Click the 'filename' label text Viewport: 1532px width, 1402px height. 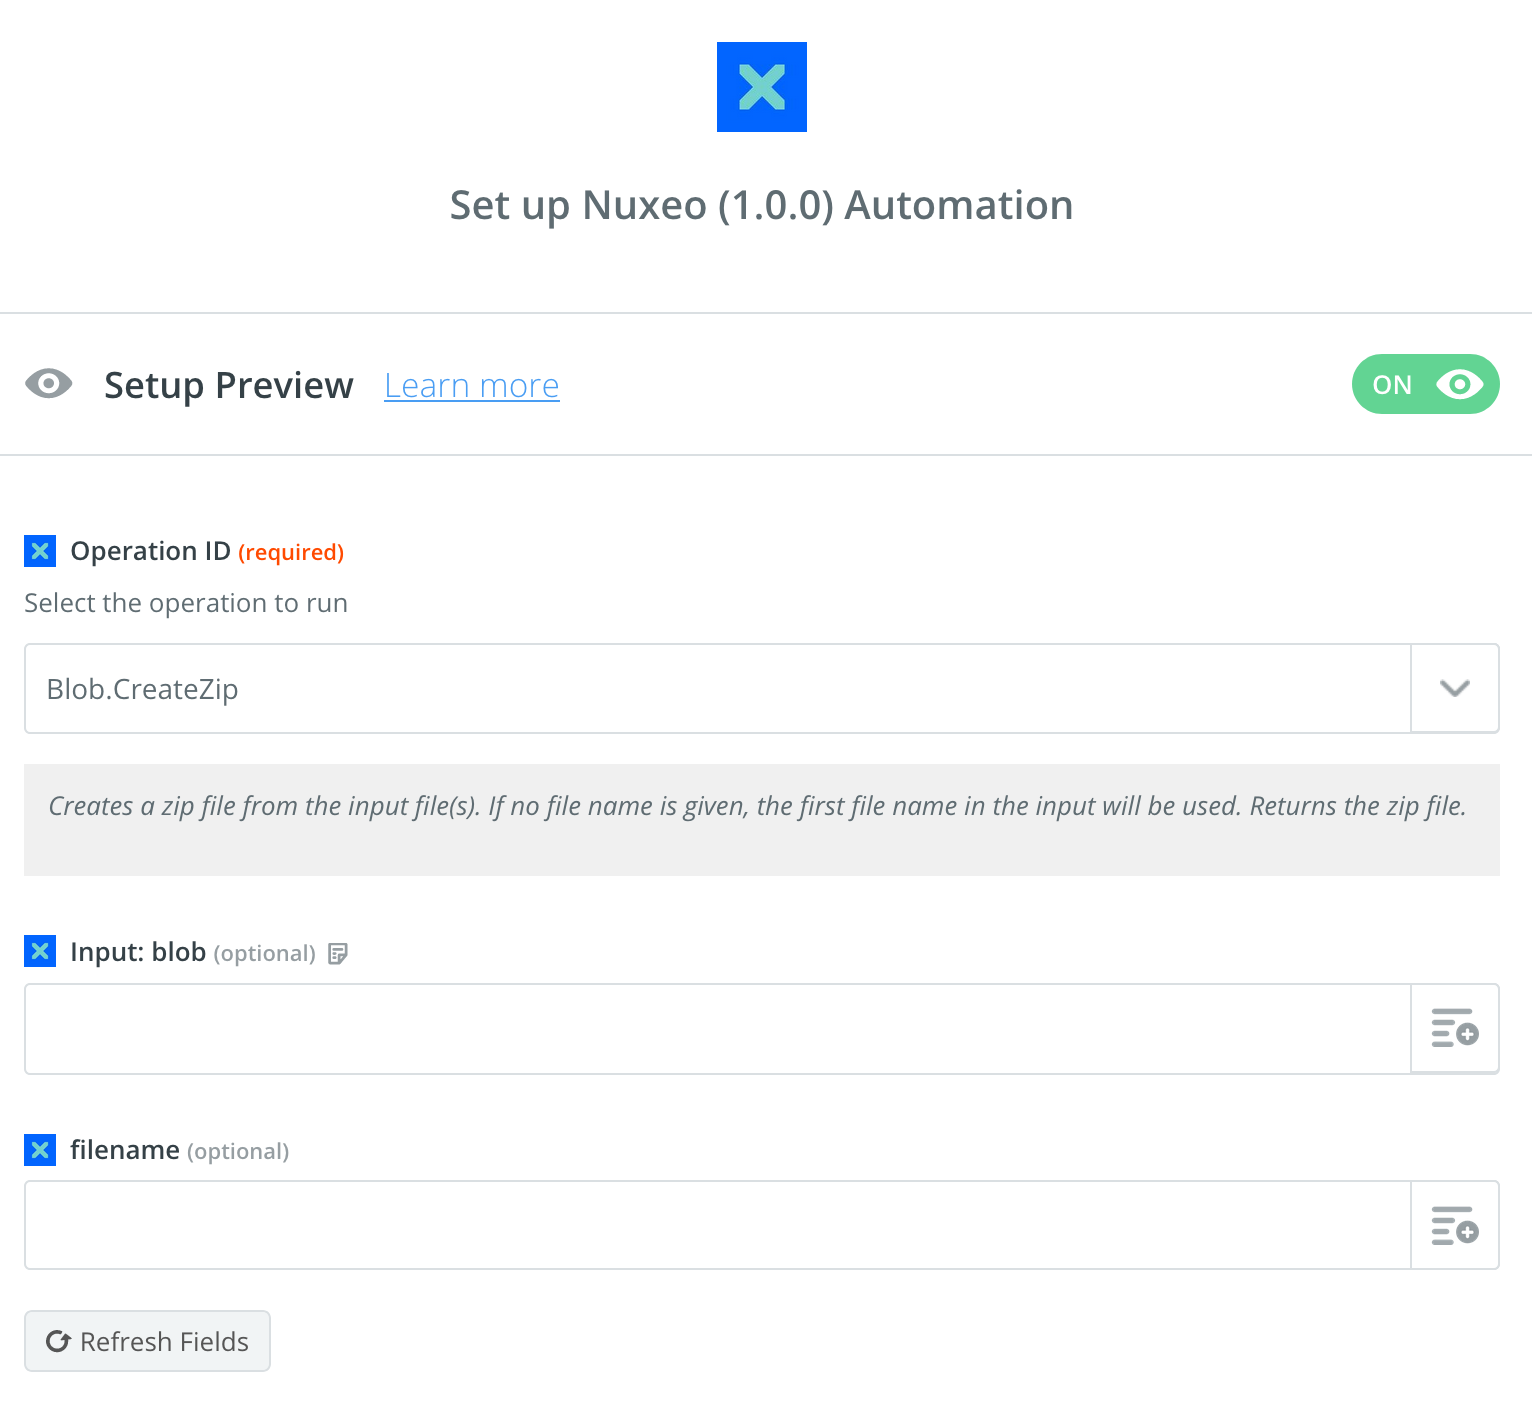coord(125,1150)
